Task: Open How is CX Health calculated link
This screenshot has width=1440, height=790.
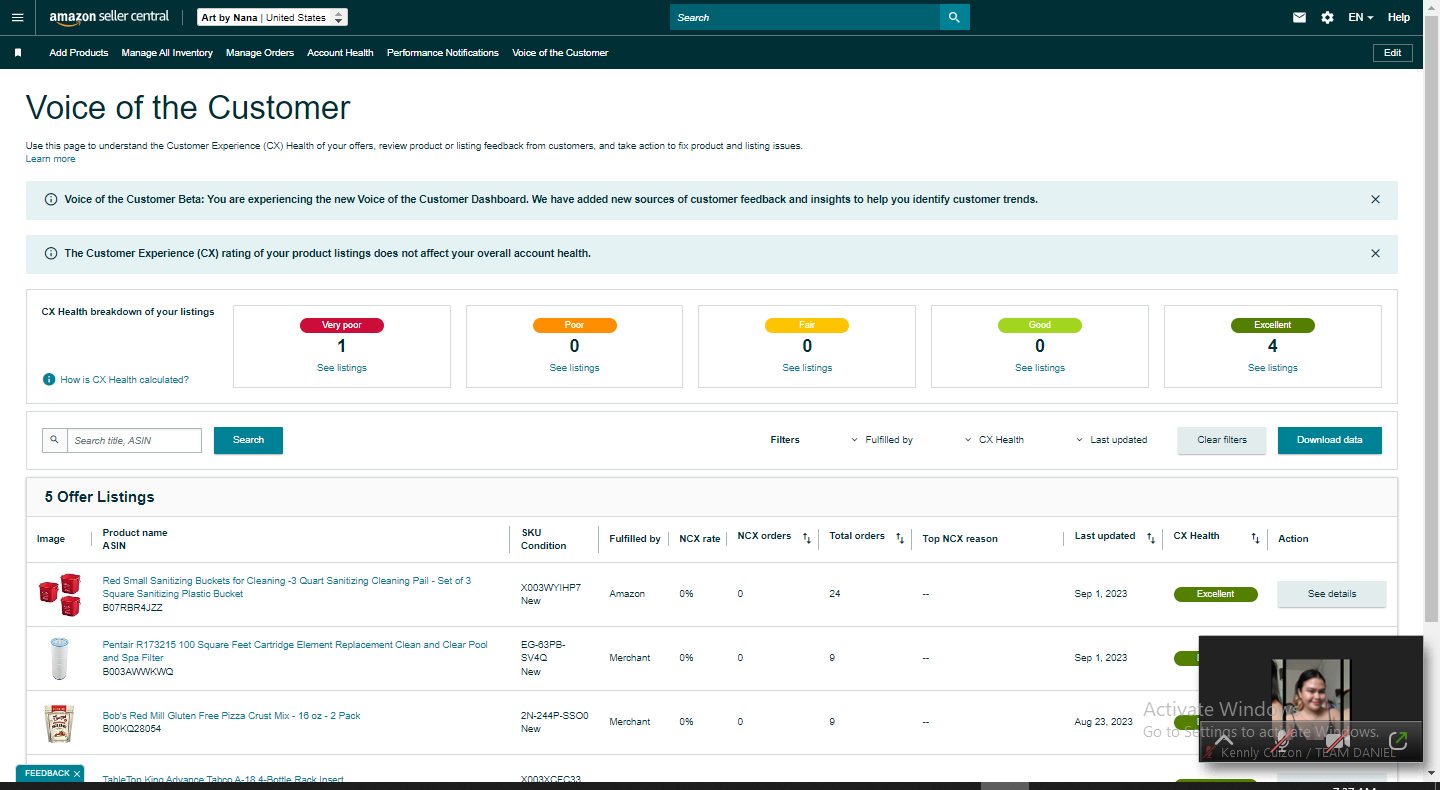Action: point(124,380)
